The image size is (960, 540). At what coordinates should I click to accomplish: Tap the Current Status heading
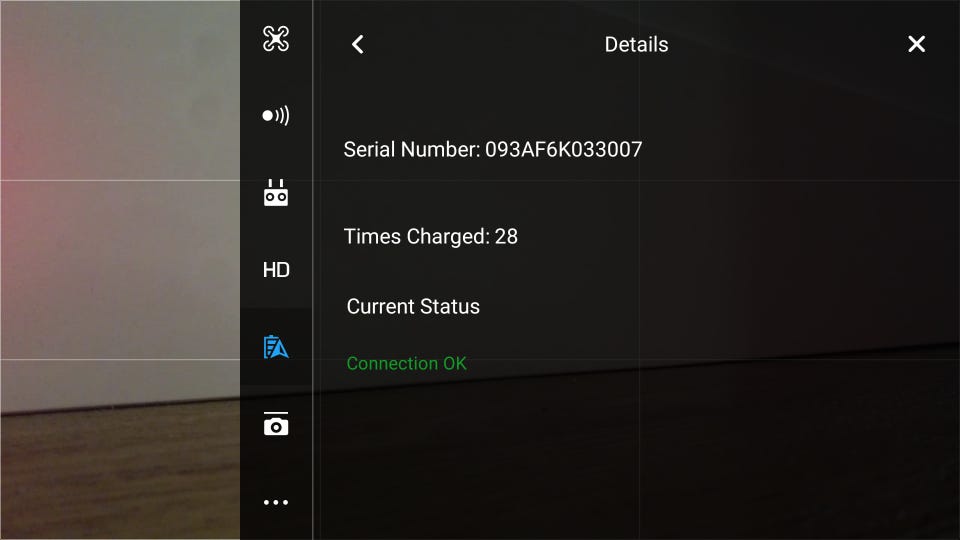click(x=413, y=306)
